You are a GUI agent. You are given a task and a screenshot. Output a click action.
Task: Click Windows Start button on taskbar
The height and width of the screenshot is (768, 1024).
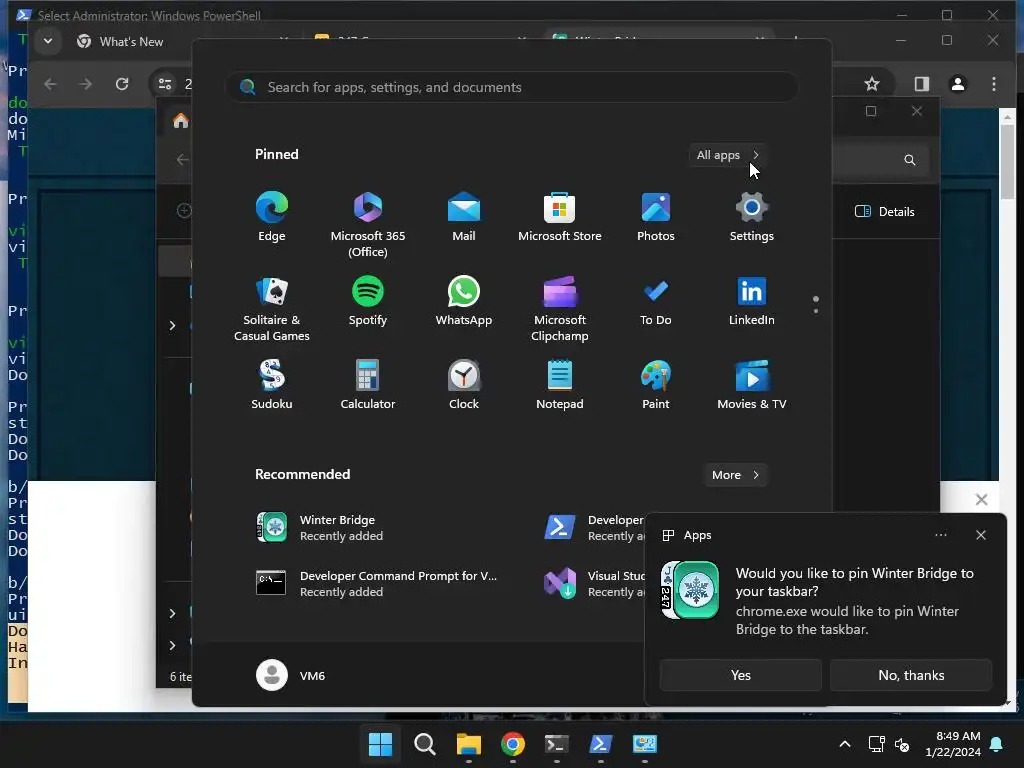pyautogui.click(x=380, y=744)
